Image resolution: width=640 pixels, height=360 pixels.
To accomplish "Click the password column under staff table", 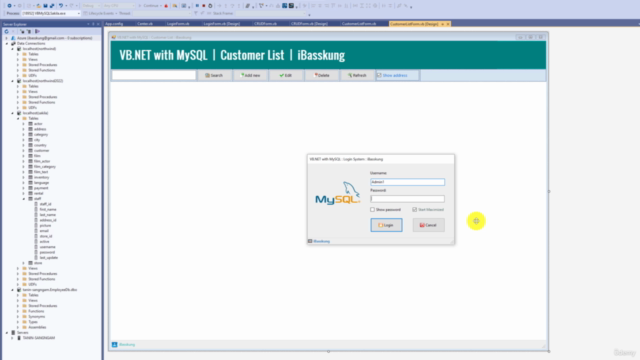I will pos(47,252).
